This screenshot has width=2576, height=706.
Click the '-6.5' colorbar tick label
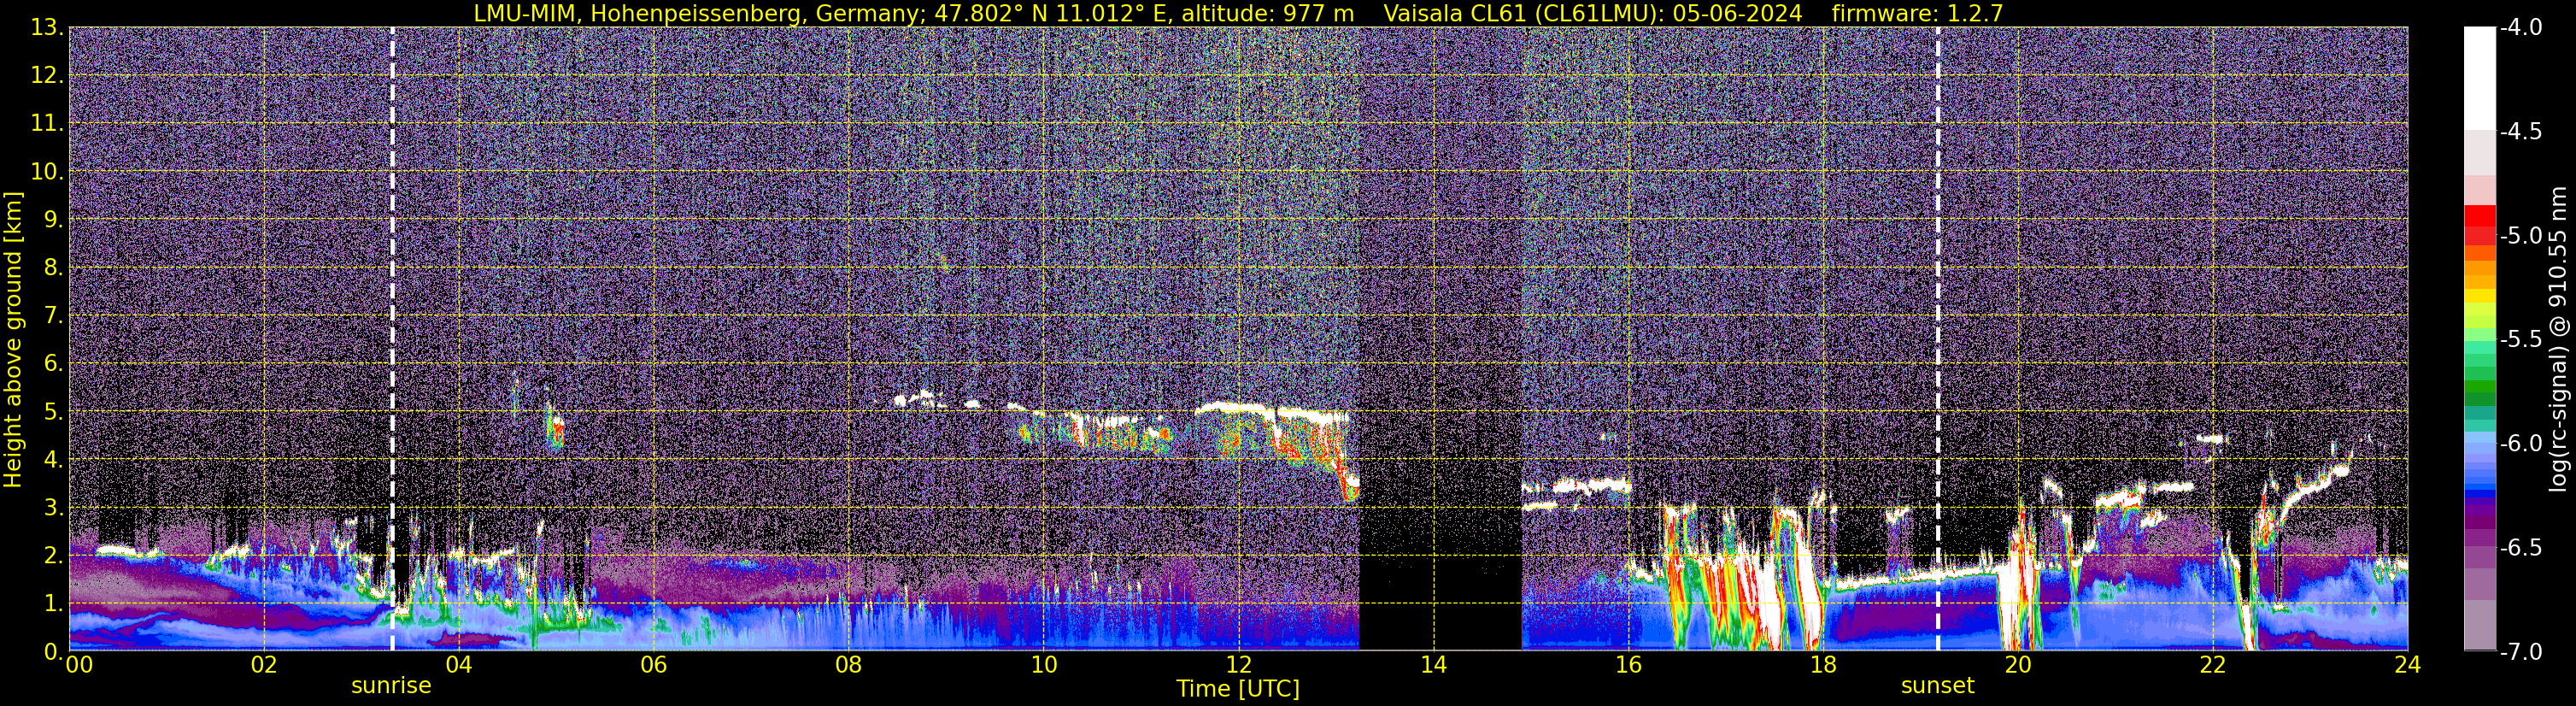click(2520, 548)
